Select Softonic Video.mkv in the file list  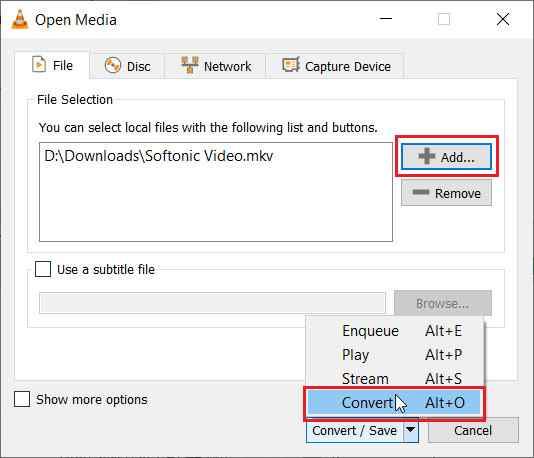tap(159, 156)
